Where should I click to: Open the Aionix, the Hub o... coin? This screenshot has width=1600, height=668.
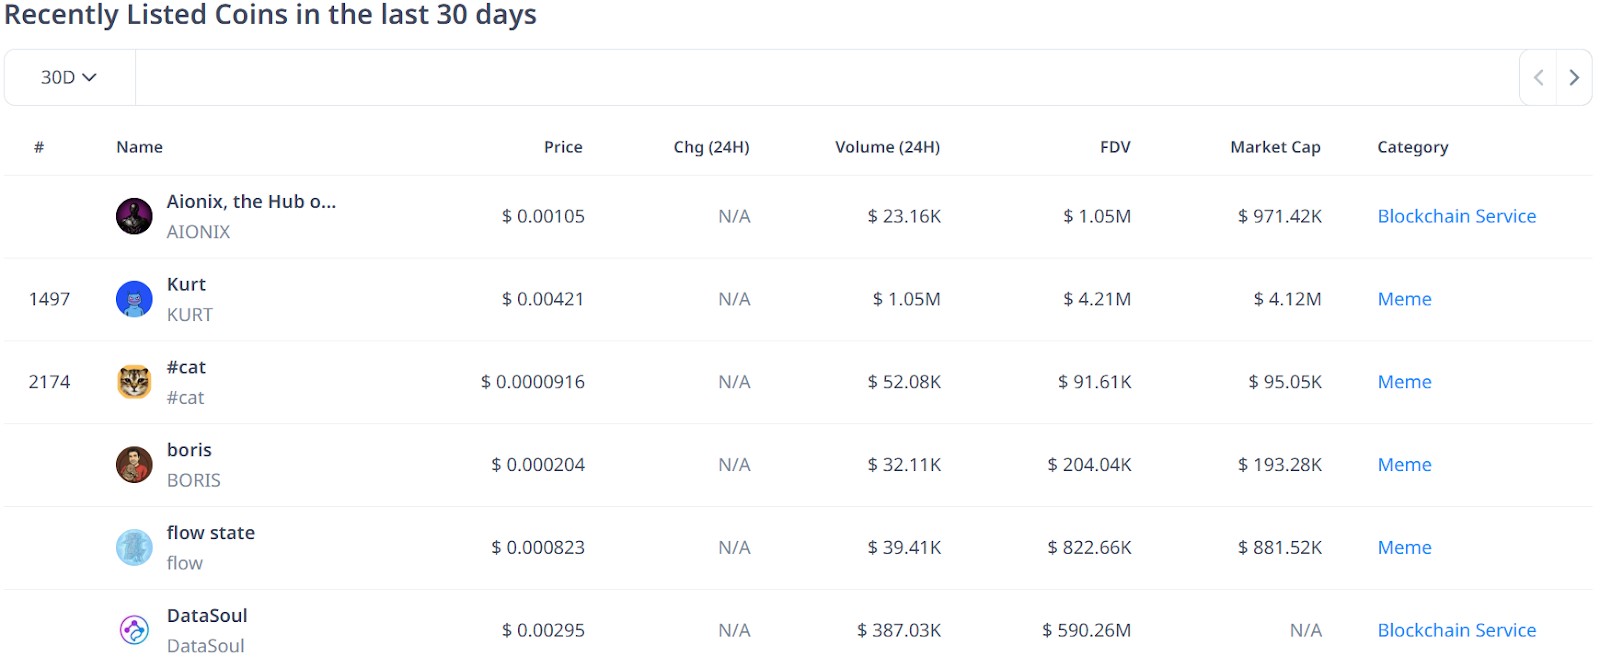point(251,201)
